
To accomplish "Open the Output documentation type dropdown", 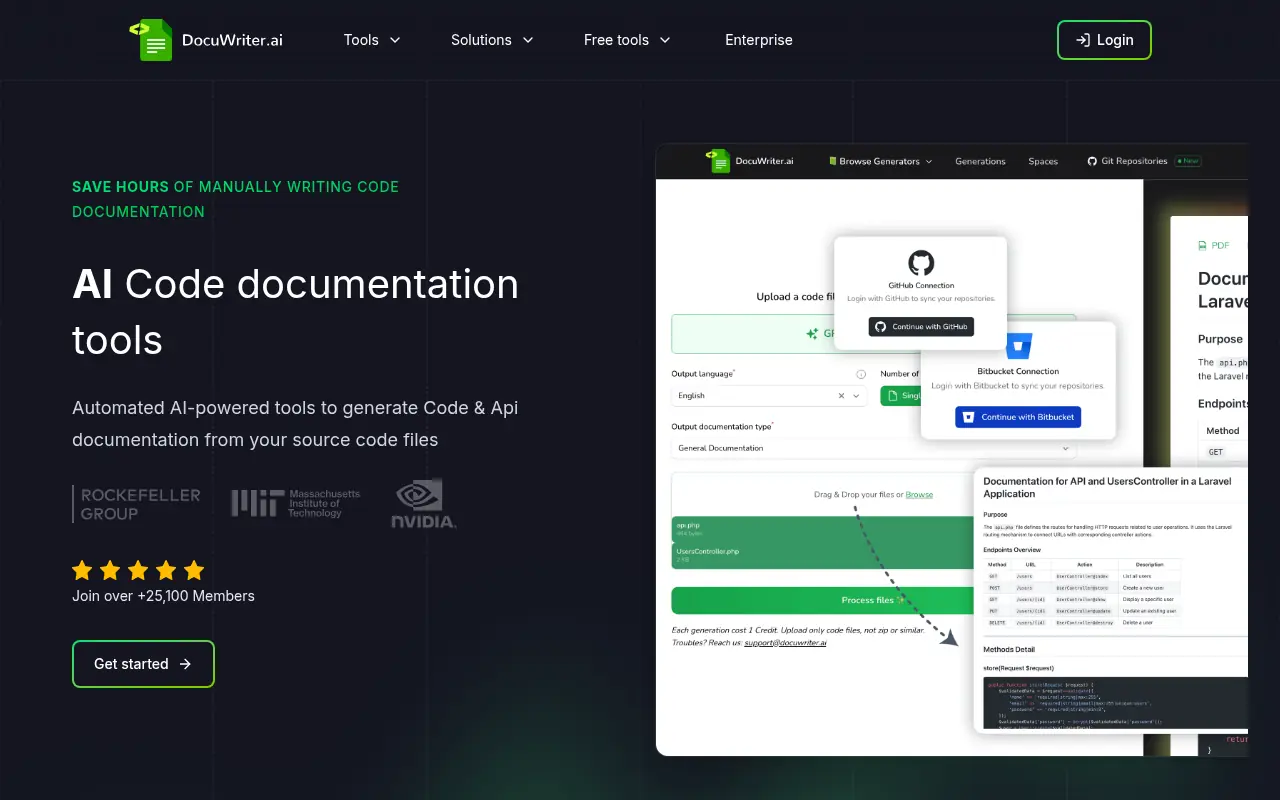I will [870, 448].
